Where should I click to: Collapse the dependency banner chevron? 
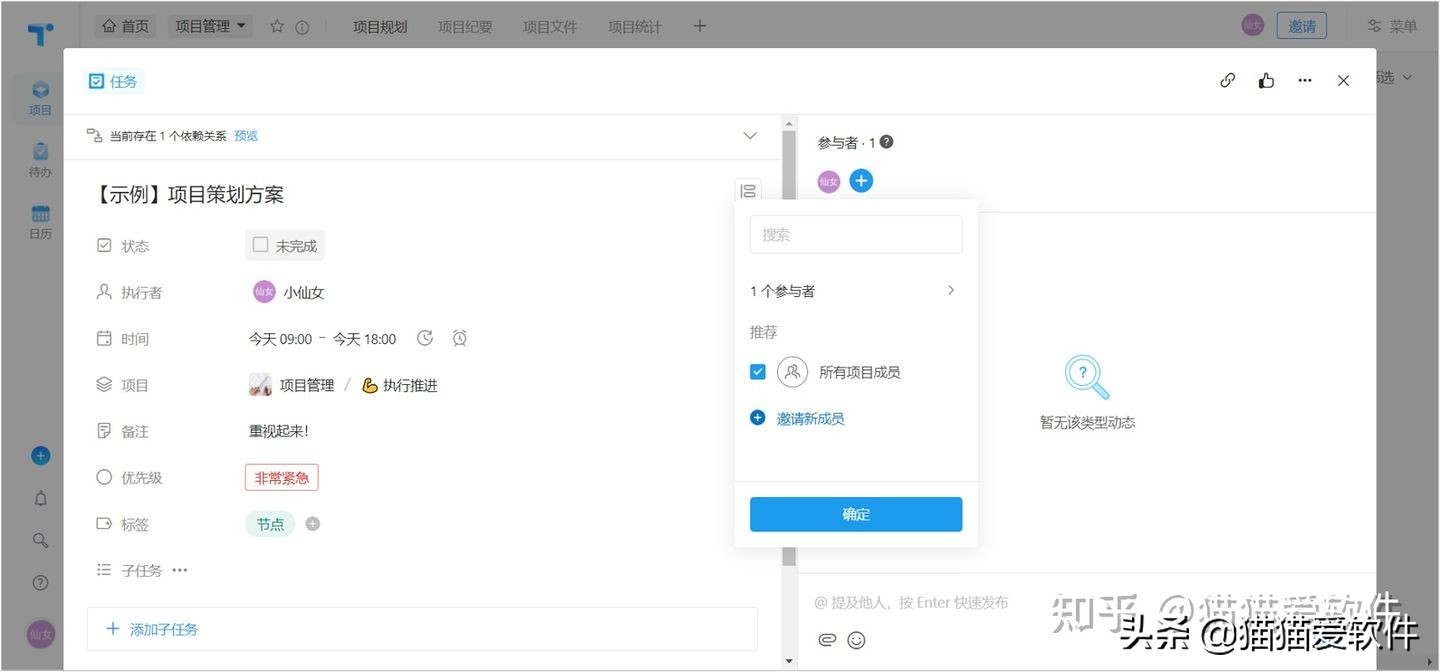click(x=750, y=136)
